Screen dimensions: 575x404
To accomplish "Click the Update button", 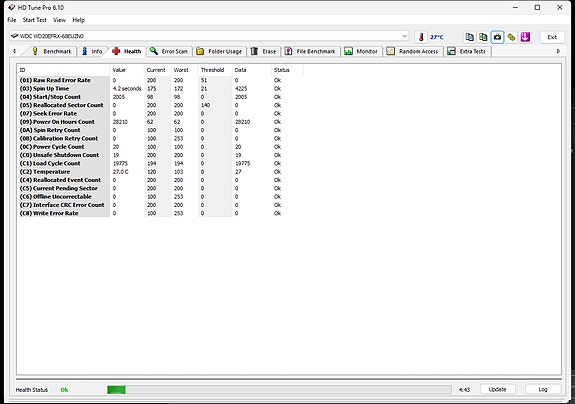I will click(497, 389).
